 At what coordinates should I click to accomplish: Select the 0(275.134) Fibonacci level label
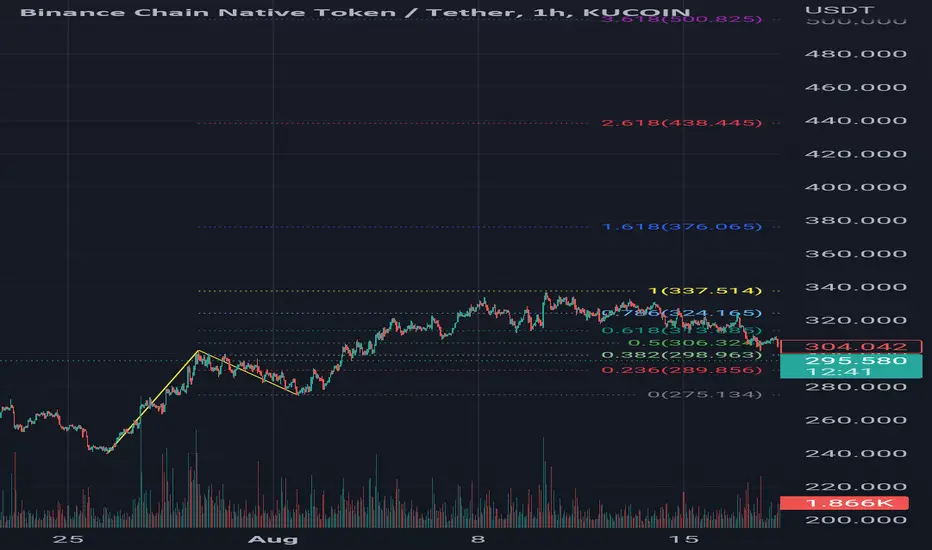[705, 395]
